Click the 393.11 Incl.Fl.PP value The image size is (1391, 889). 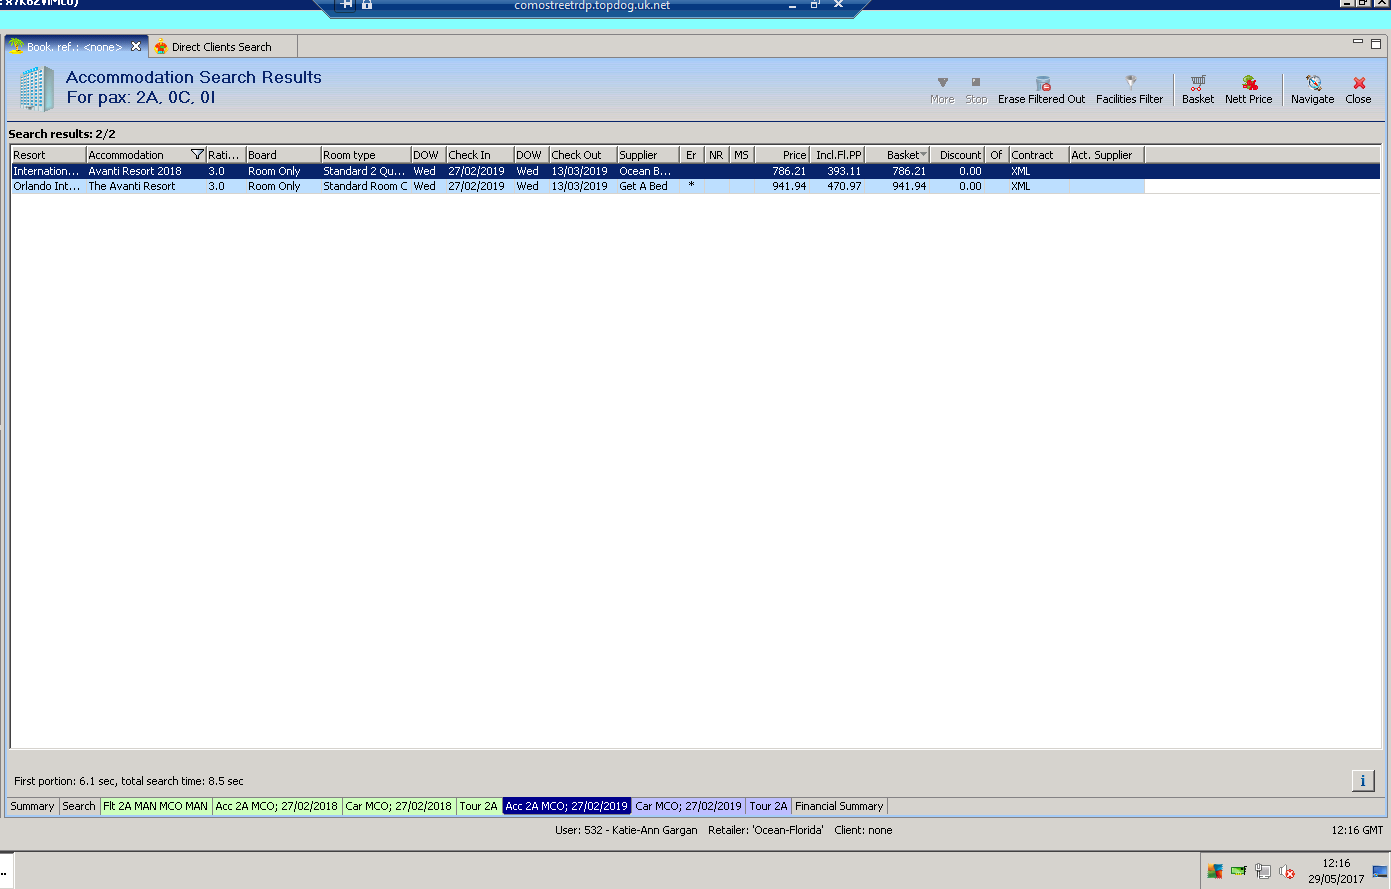[844, 171]
